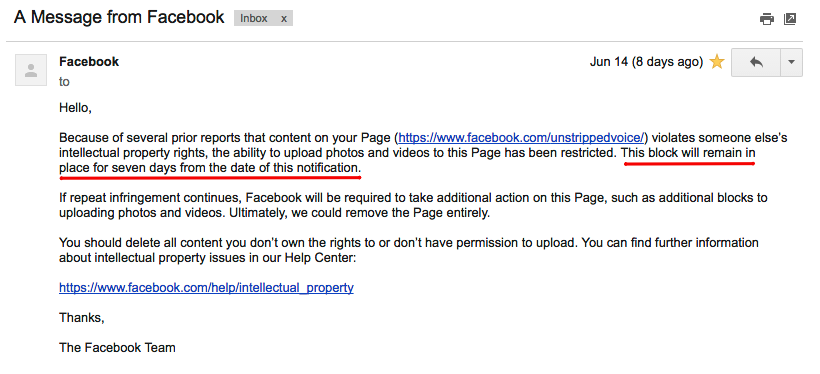The image size is (820, 374).
Task: Print this email with printer icon
Action: pos(767,19)
